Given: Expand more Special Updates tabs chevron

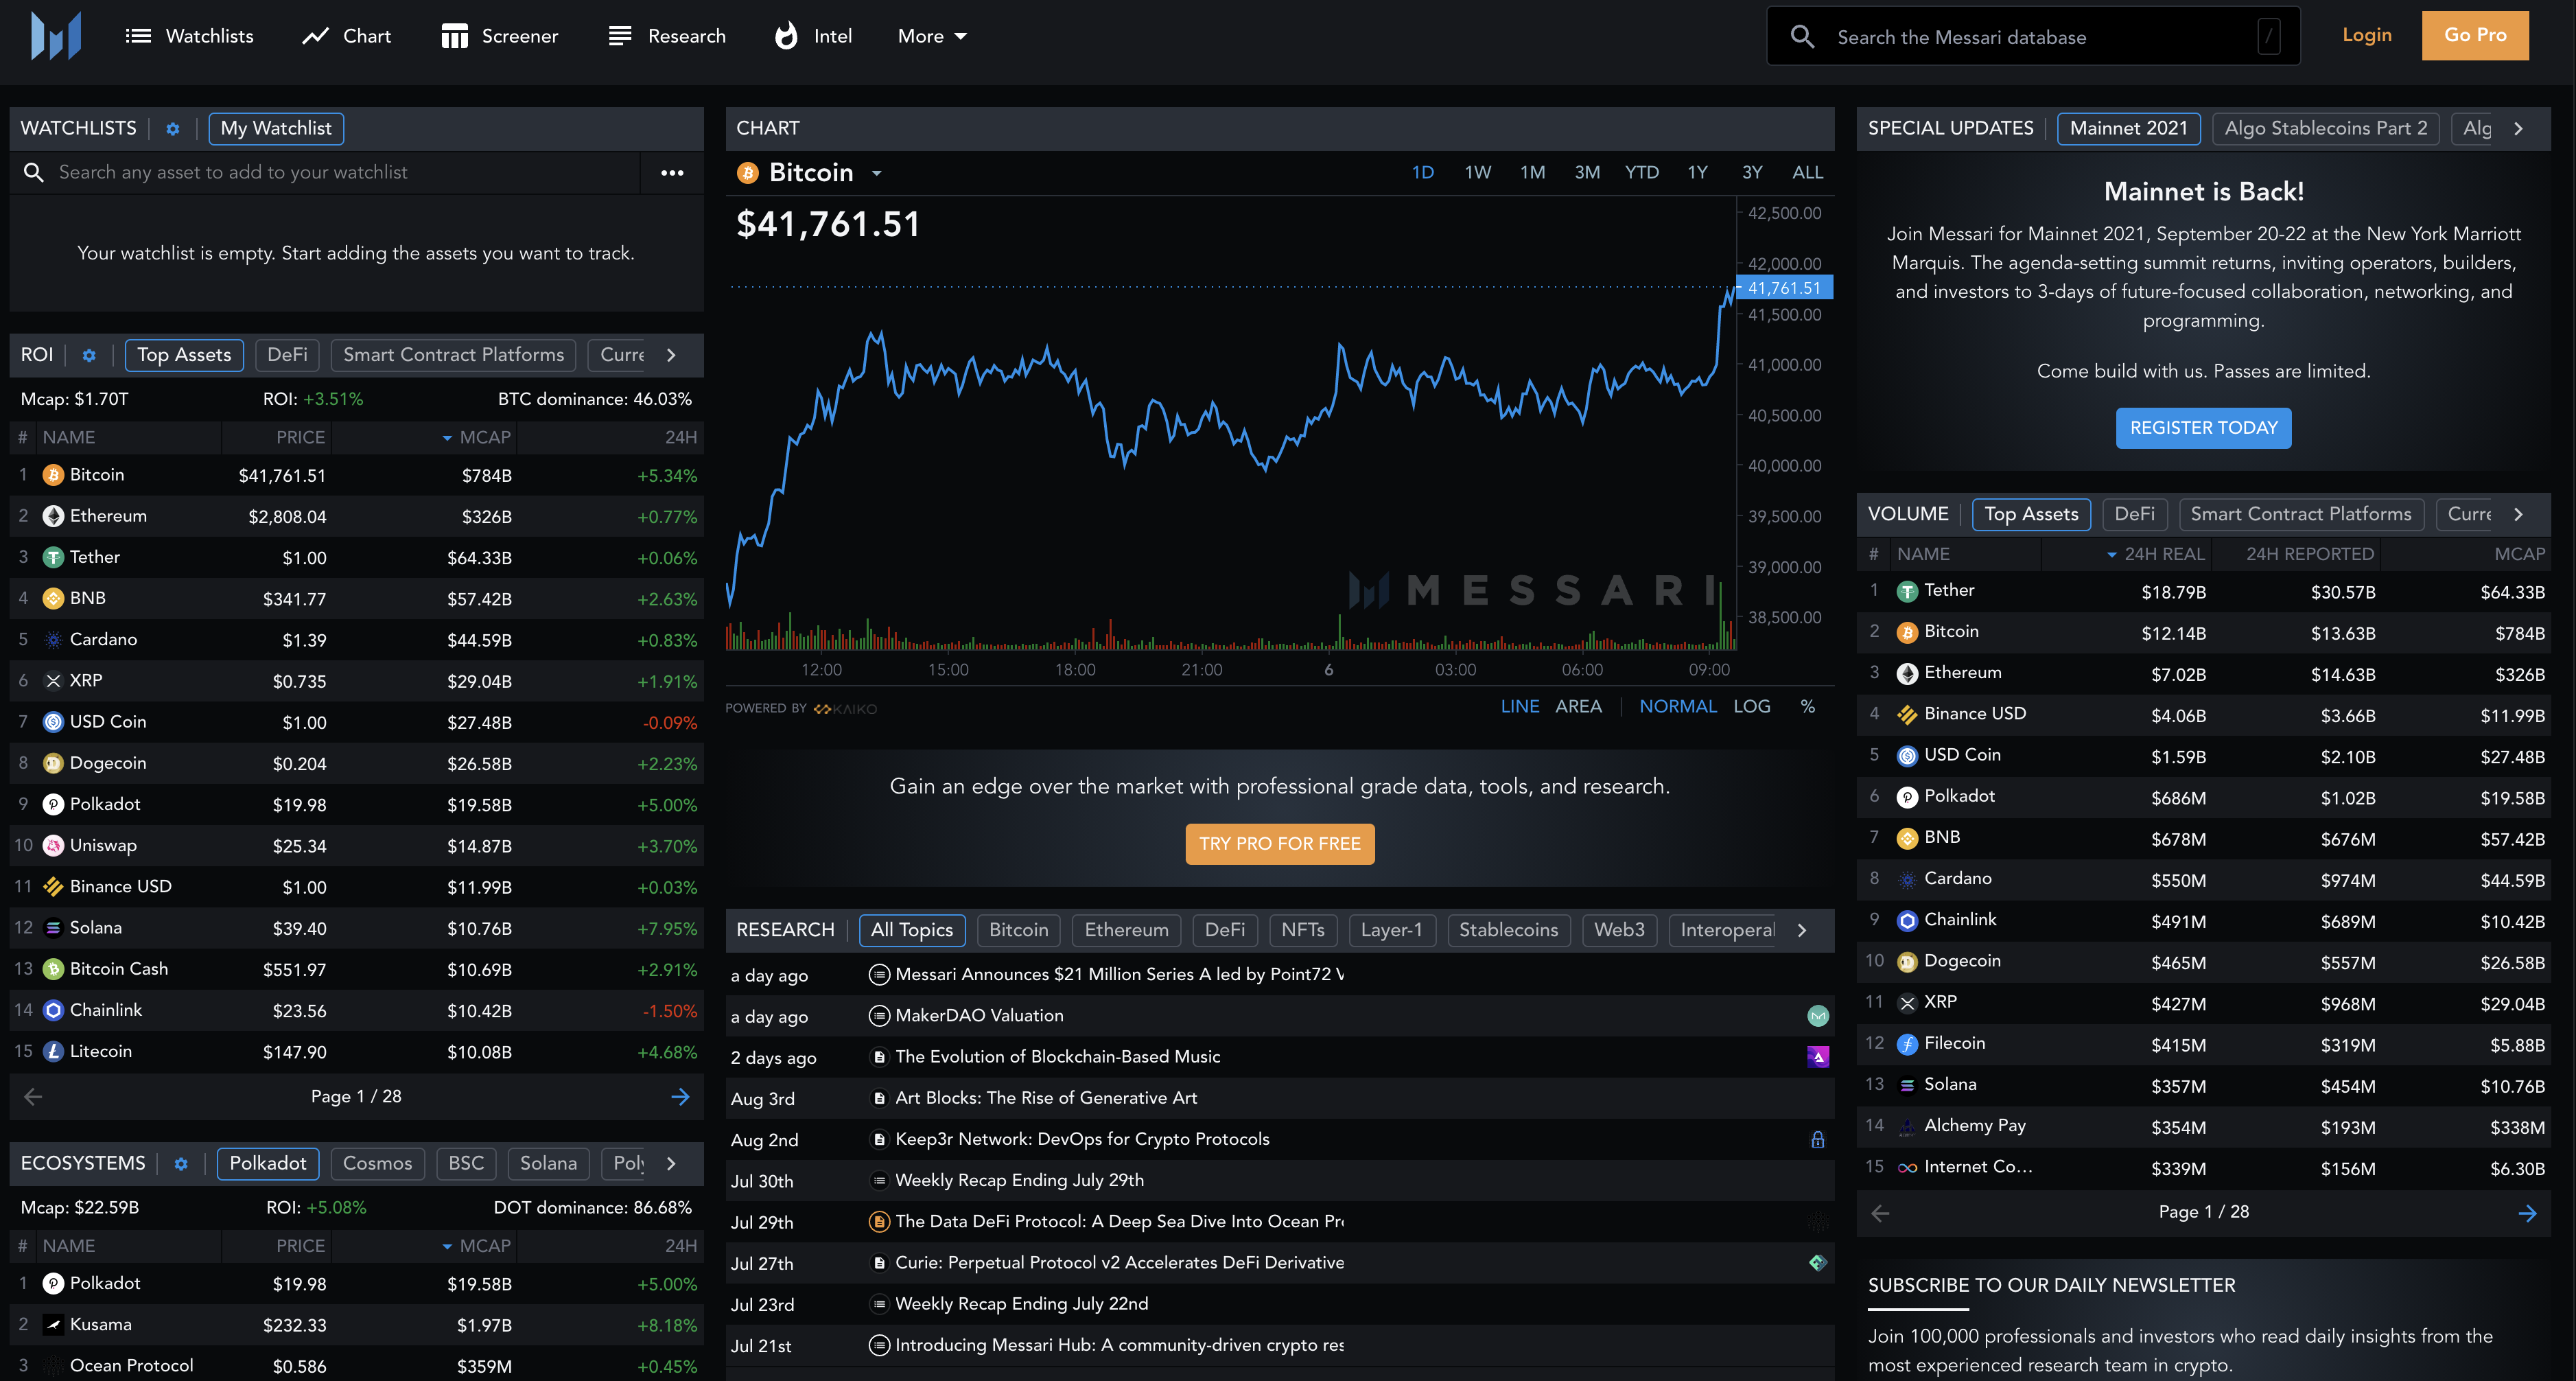Looking at the screenshot, I should pyautogui.click(x=2518, y=129).
